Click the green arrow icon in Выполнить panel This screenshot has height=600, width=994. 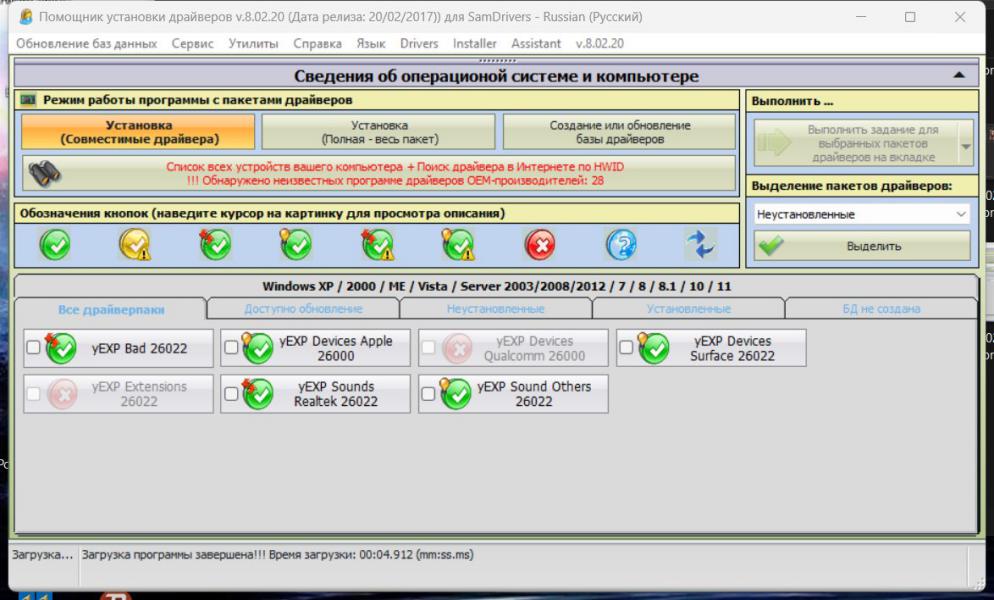coord(772,144)
